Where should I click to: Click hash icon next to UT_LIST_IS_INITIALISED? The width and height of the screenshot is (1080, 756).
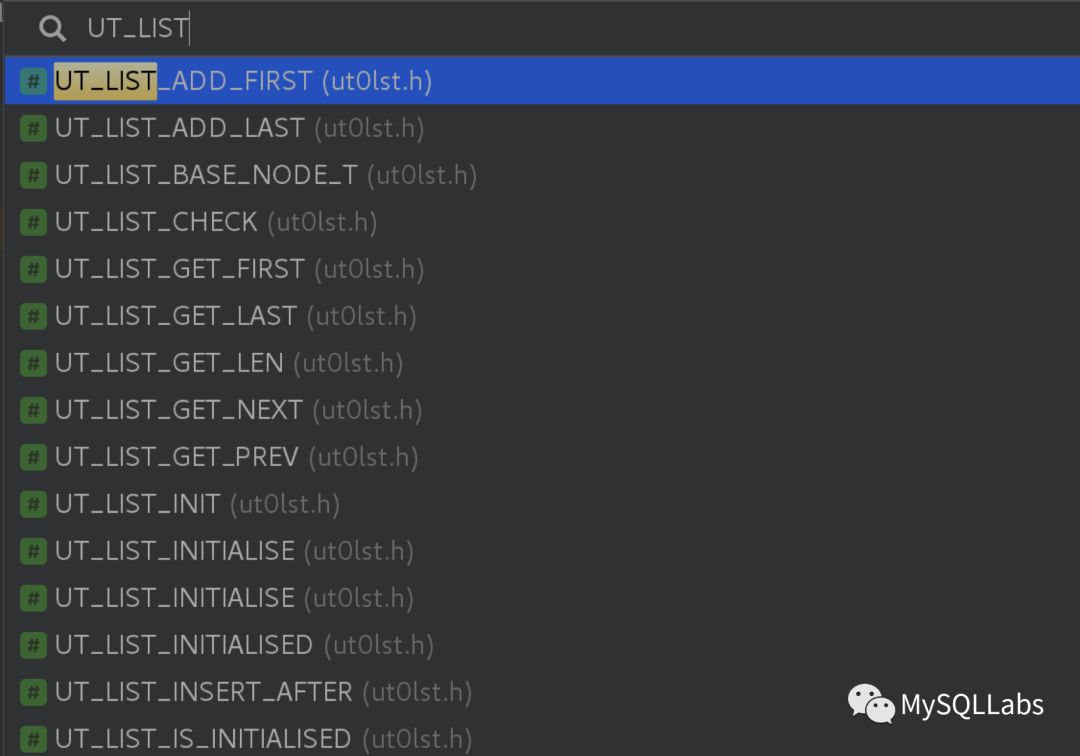point(33,739)
